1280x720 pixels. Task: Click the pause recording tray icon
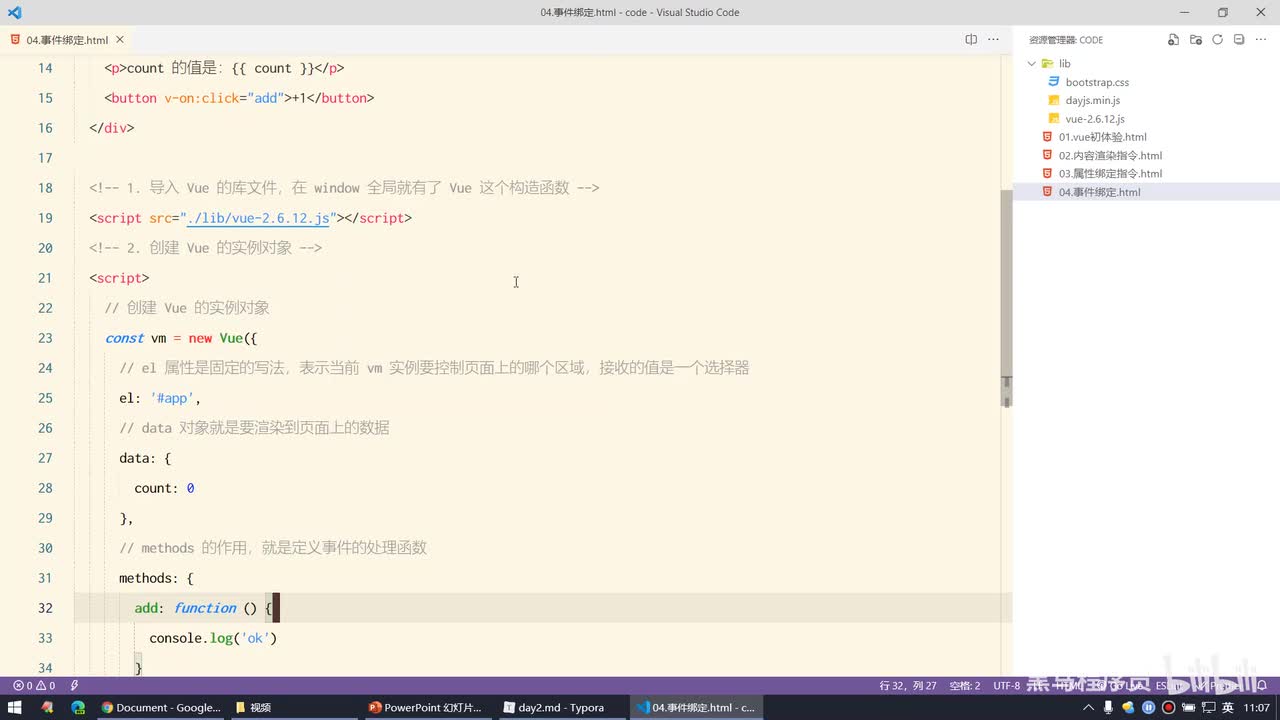(1149, 707)
